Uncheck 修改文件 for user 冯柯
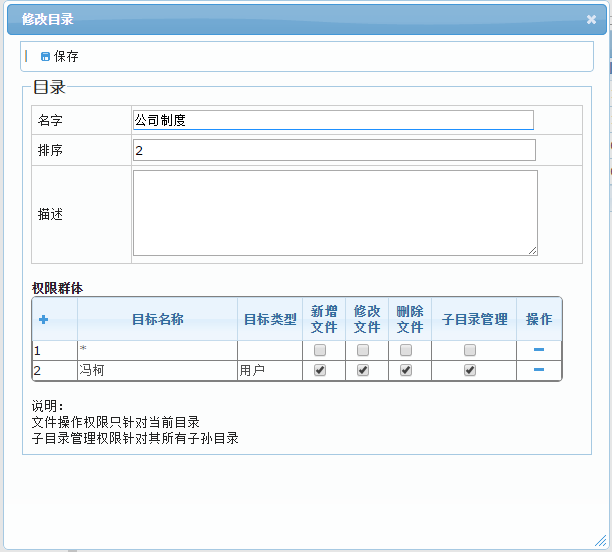The image size is (612, 552). coord(363,370)
